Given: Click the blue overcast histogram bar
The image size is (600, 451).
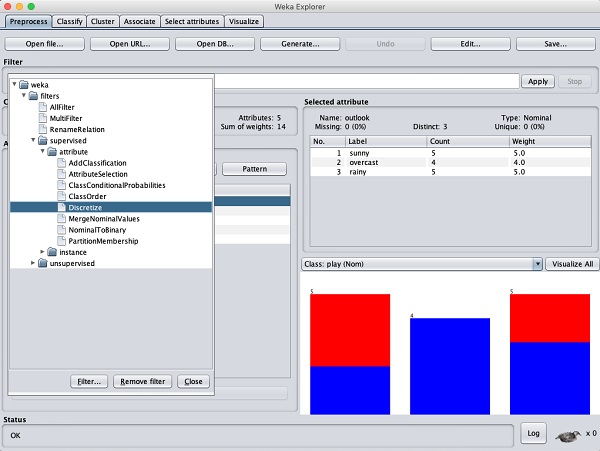Looking at the screenshot, I should (x=449, y=366).
